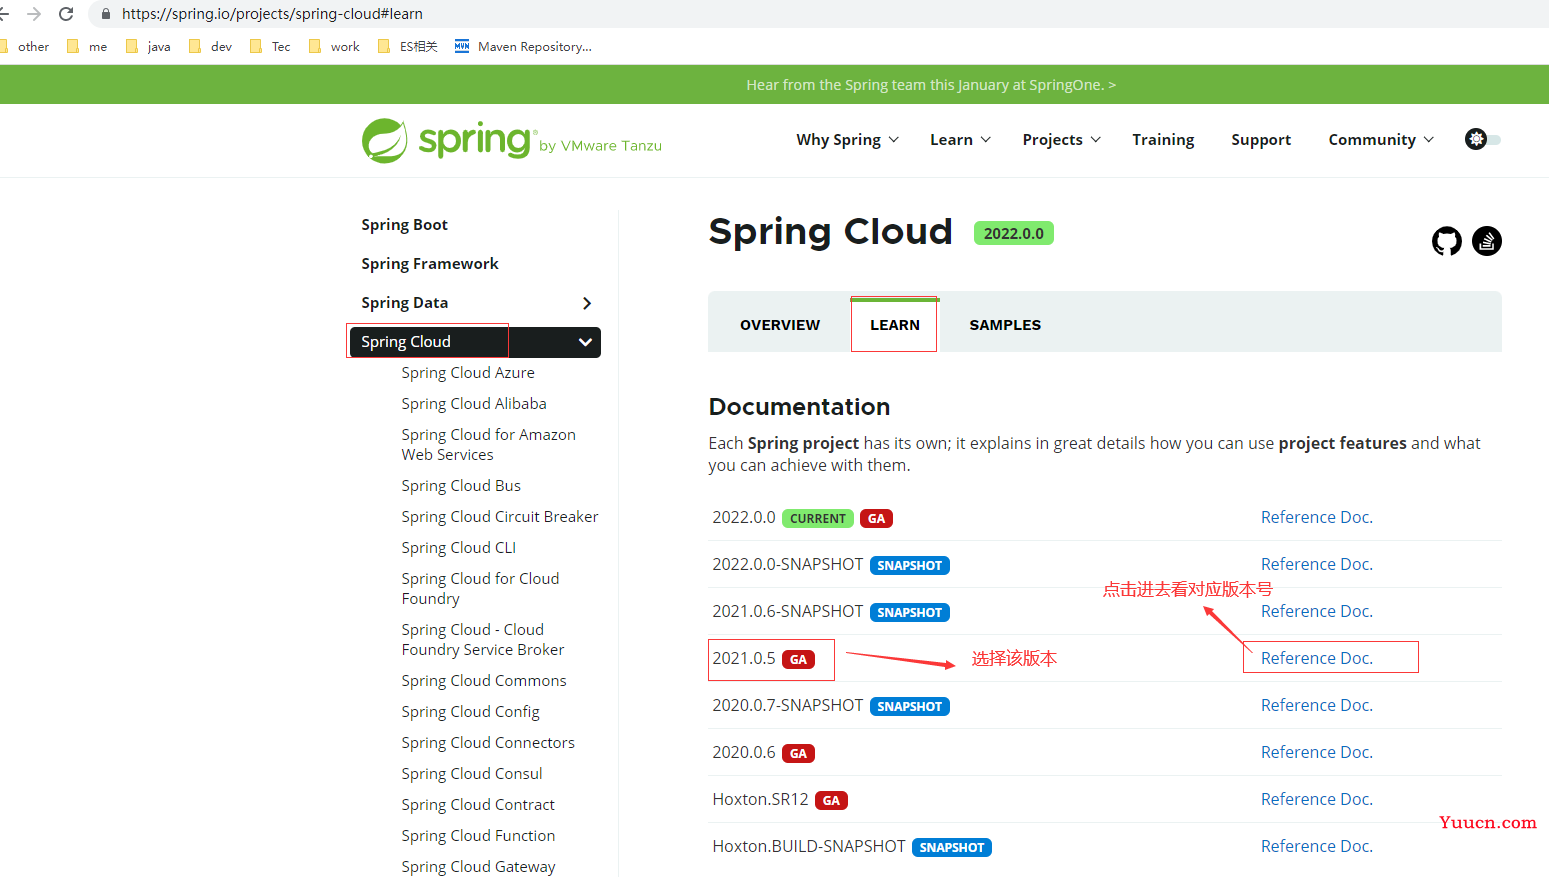
Task: Open Spring Cloud Gateway
Action: tap(478, 867)
